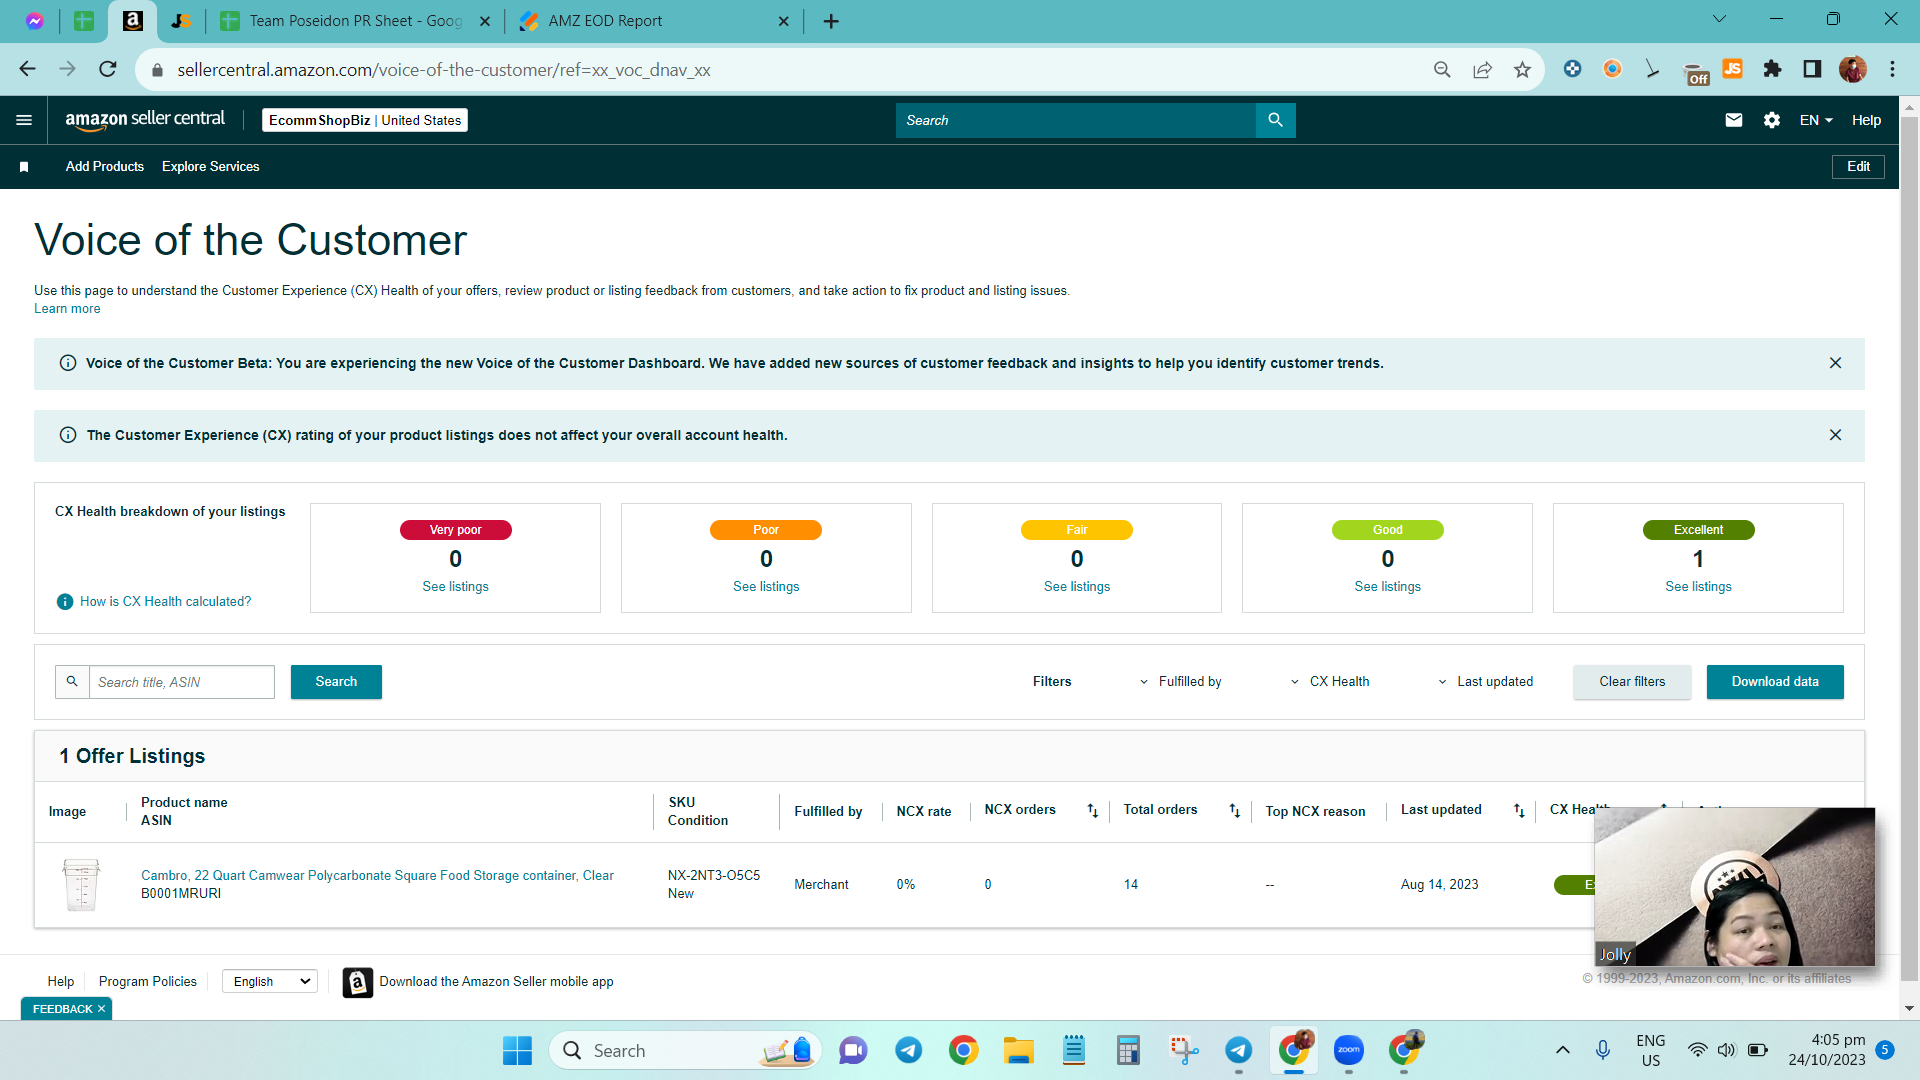The image size is (1920, 1080).
Task: Open the Amazon Seller Central home logo
Action: coord(145,120)
